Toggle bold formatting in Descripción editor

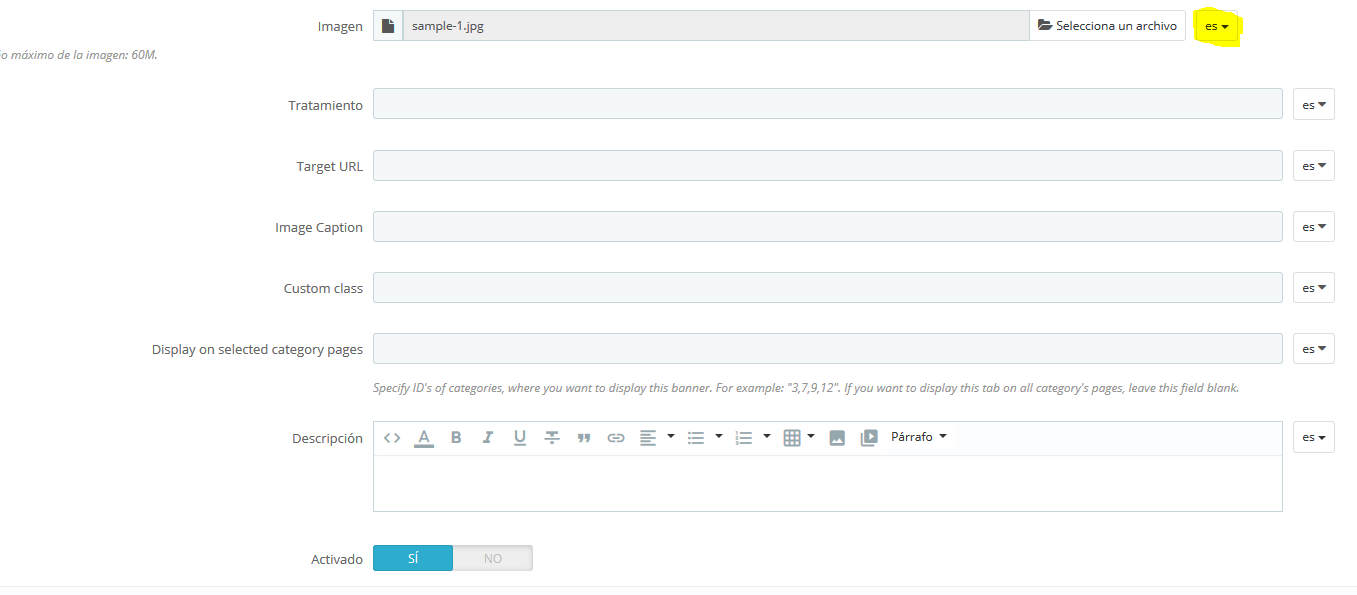coord(456,438)
